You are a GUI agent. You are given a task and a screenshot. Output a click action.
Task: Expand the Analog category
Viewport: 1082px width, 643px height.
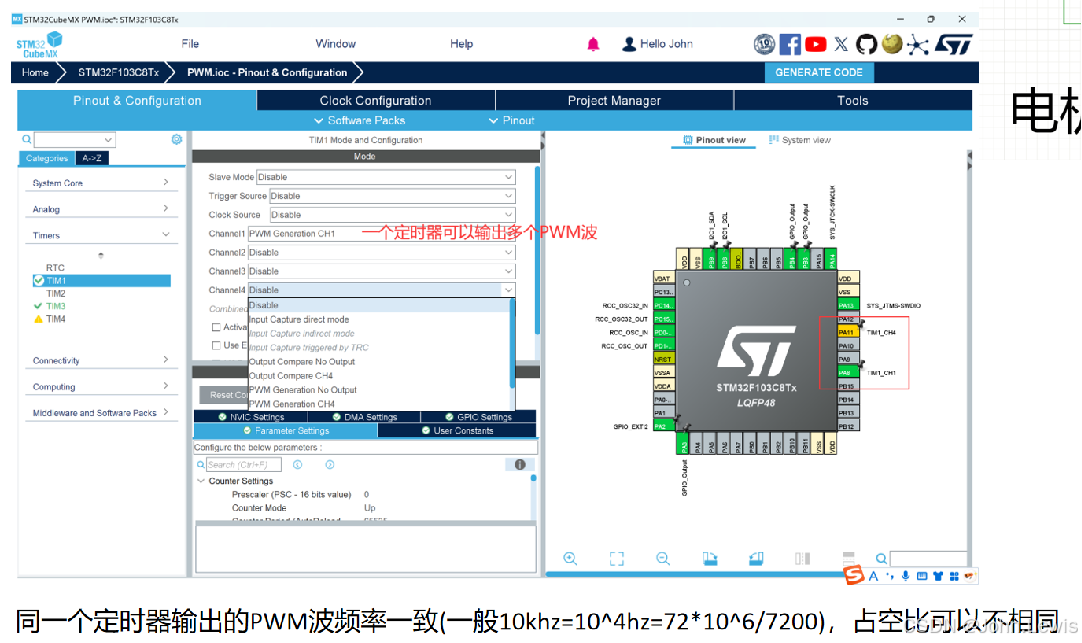point(101,209)
